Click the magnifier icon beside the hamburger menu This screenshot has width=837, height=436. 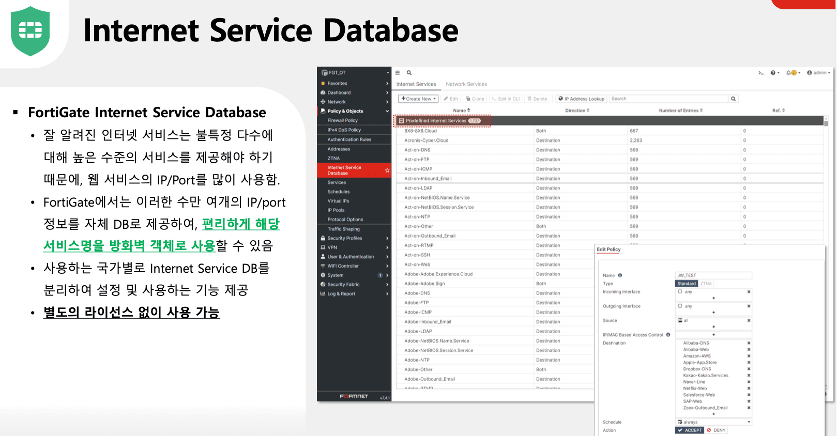(x=409, y=73)
